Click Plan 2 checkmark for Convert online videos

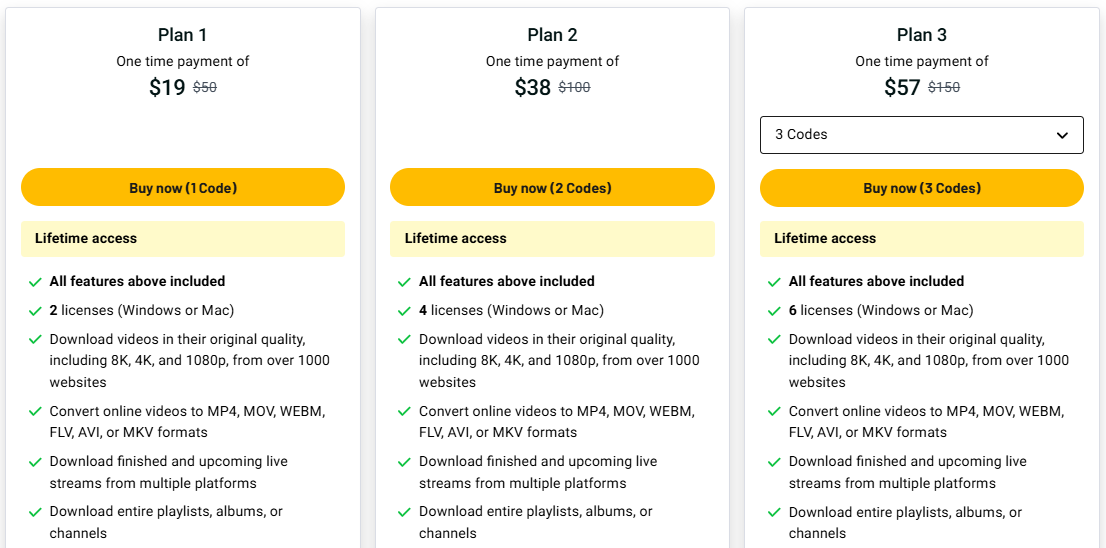(404, 412)
